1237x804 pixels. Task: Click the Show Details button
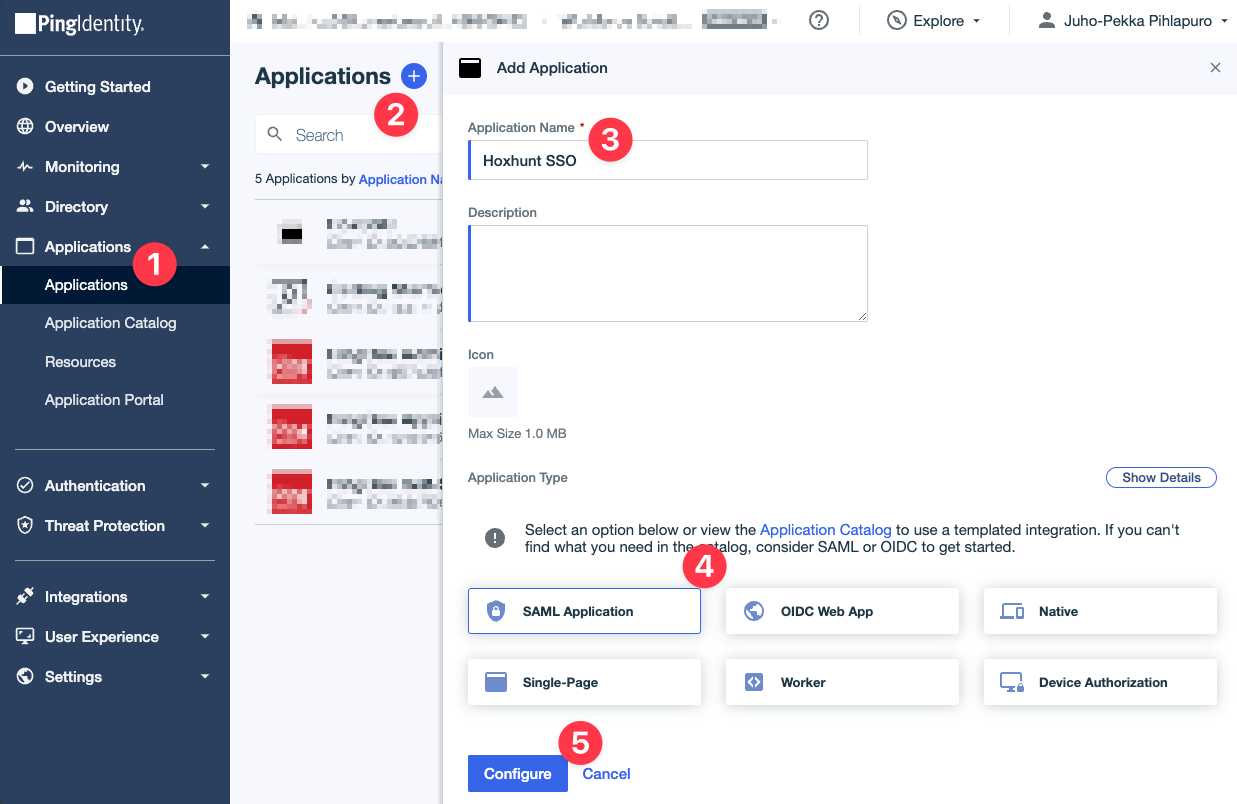point(1161,478)
